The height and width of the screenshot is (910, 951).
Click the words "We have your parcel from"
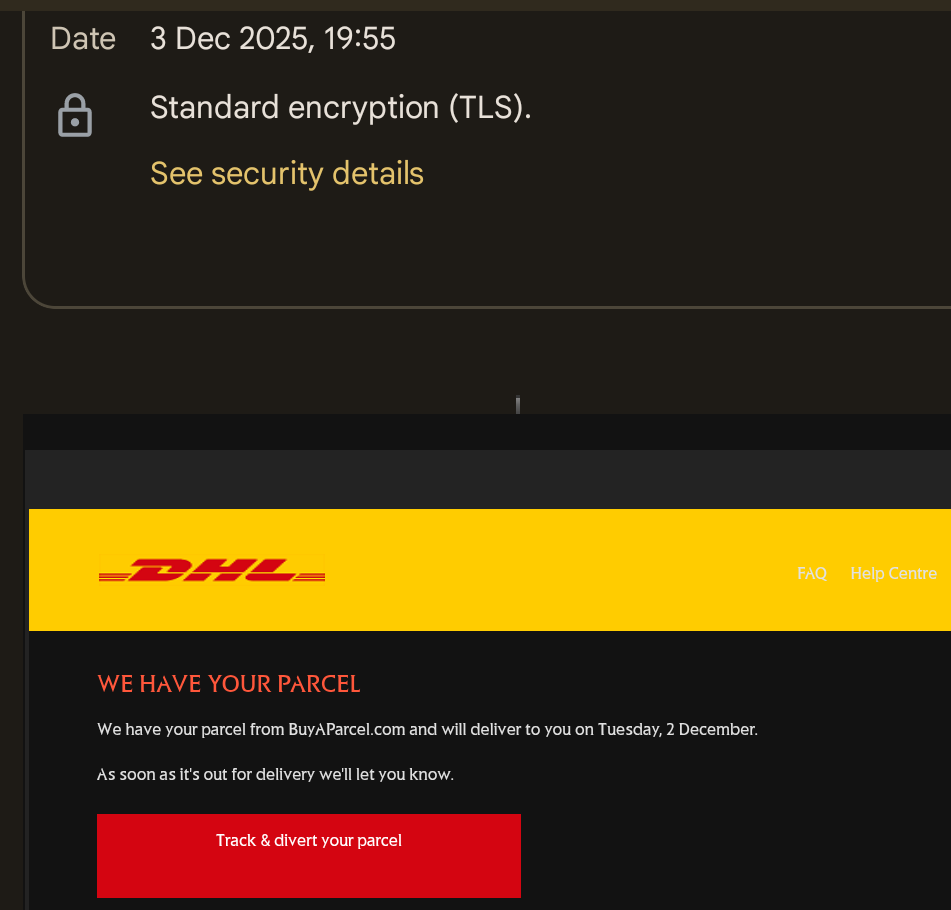(190, 729)
